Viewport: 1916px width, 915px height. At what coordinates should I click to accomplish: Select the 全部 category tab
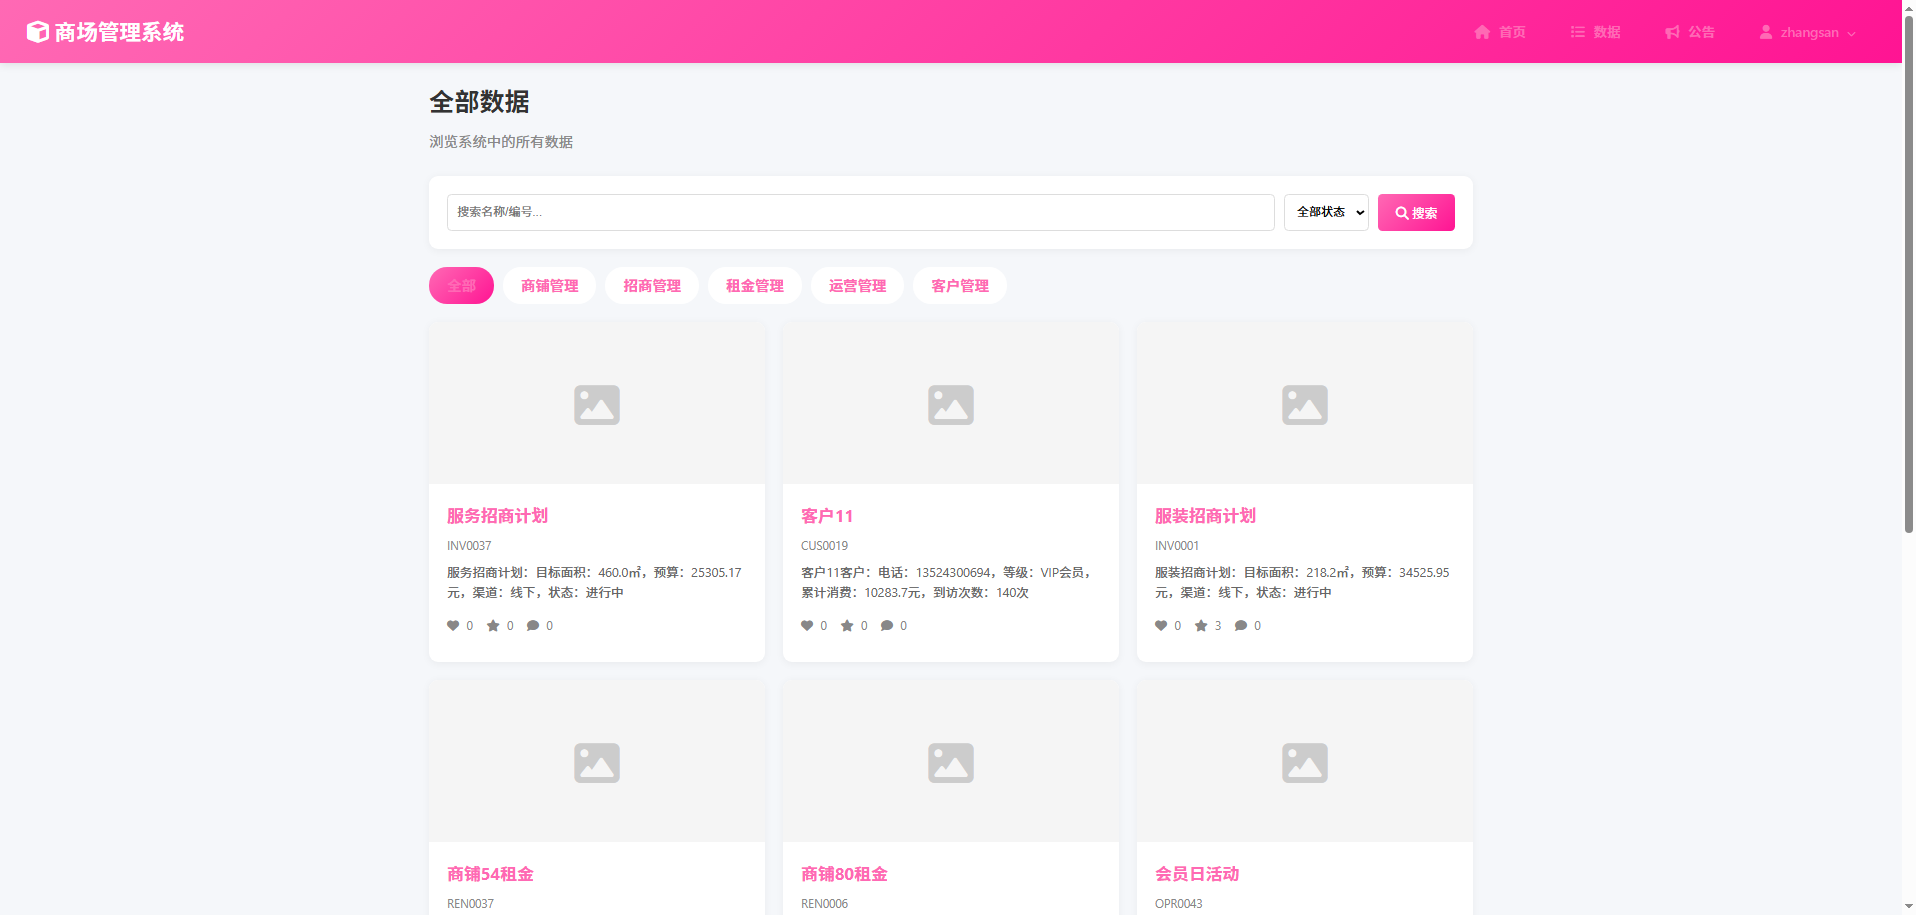461,286
